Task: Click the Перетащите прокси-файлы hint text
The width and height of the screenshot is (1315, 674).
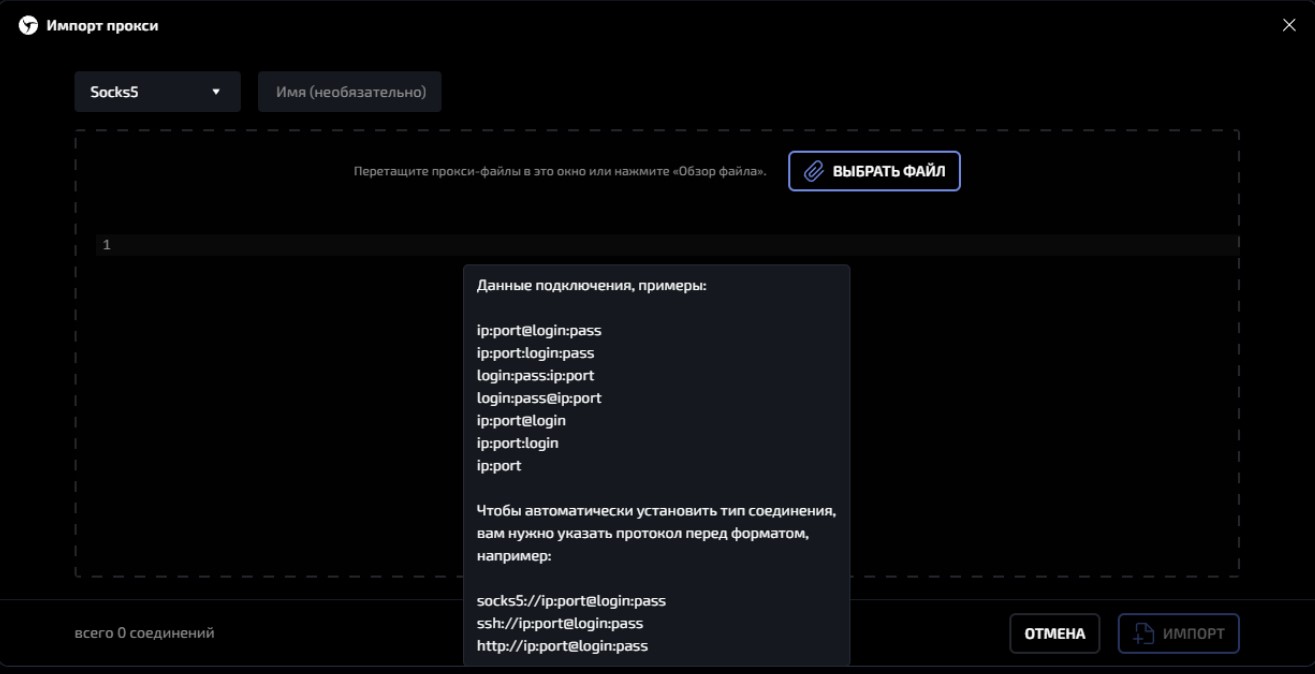Action: pyautogui.click(x=560, y=172)
